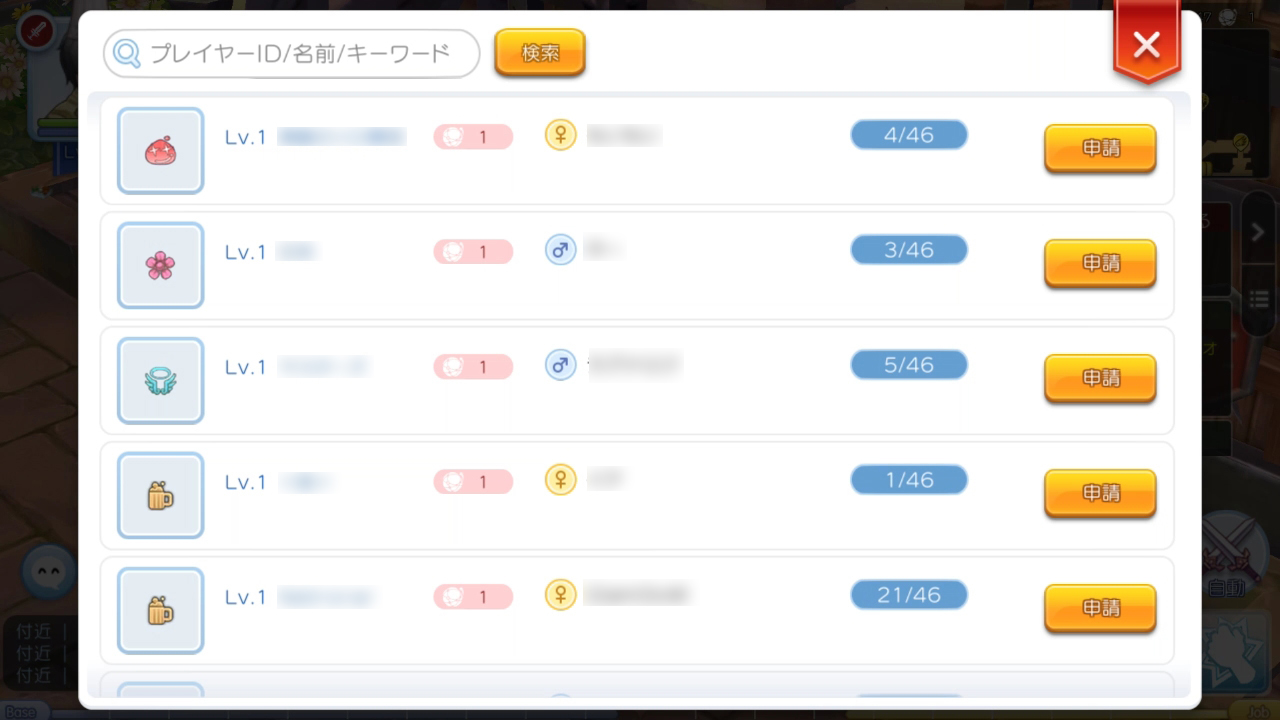Click the beer mug emblem beside 1/46

pos(160,495)
